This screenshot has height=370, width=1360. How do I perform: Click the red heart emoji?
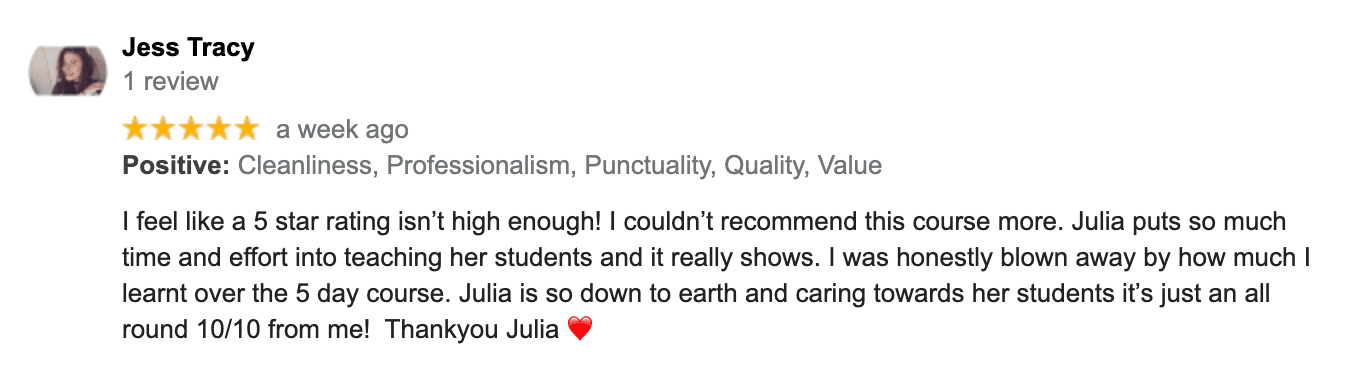(x=580, y=328)
